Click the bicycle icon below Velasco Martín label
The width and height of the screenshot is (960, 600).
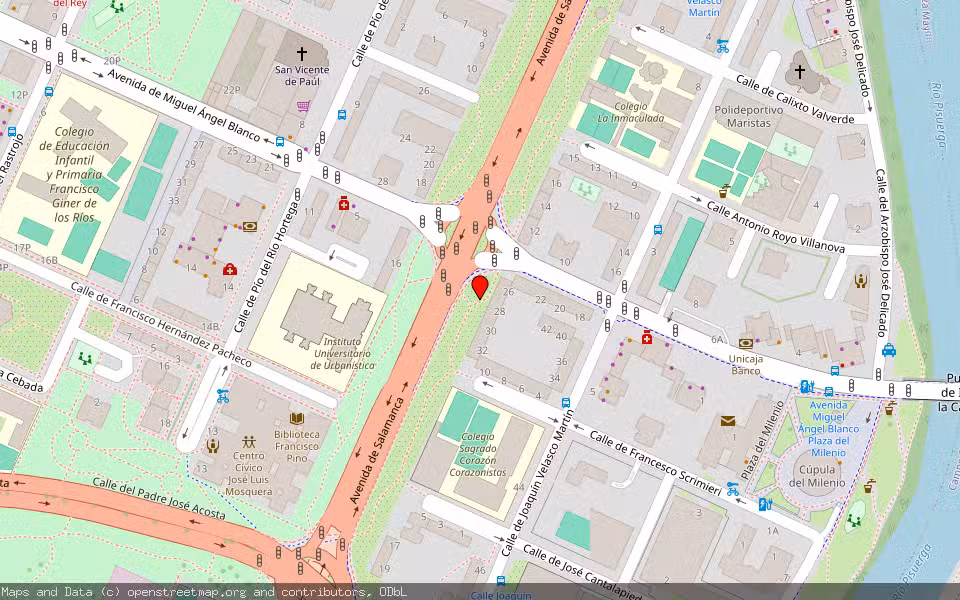tap(723, 46)
